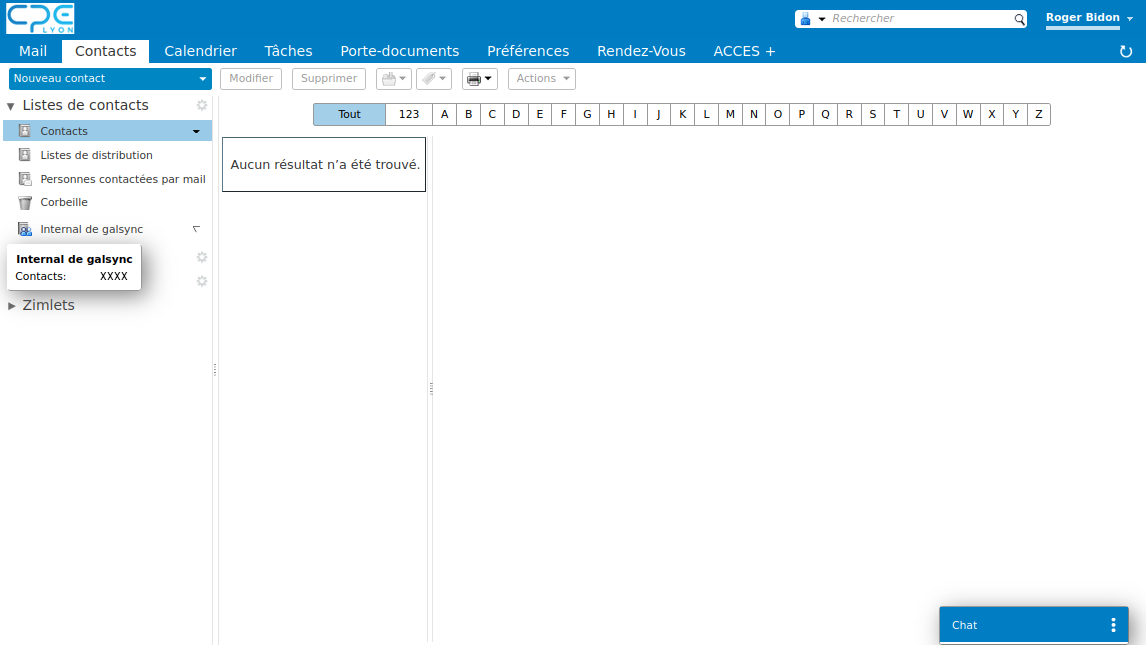Switch to the Mail tab
The image size is (1146, 645).
pyautogui.click(x=33, y=51)
